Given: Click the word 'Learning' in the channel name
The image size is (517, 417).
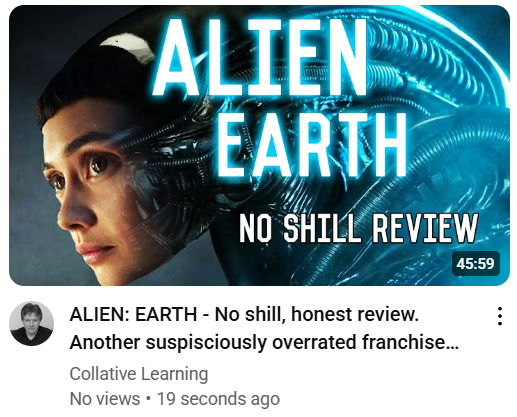Looking at the screenshot, I should (174, 374).
